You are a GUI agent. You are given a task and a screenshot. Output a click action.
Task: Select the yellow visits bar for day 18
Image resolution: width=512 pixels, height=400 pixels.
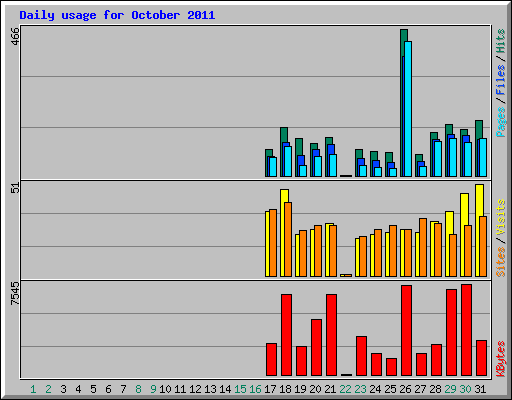coord(284,233)
